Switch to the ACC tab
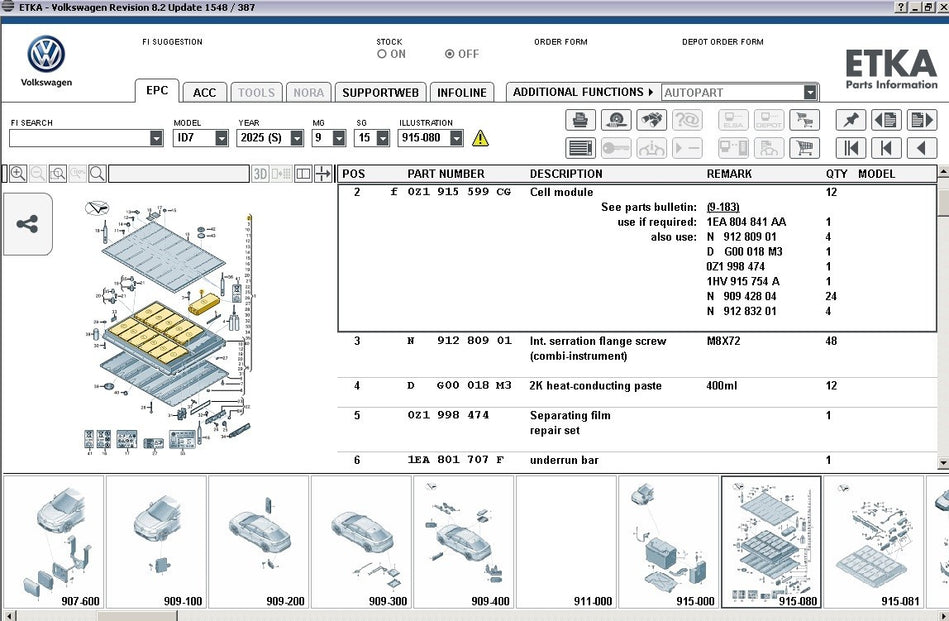This screenshot has width=949, height=621. coord(204,92)
